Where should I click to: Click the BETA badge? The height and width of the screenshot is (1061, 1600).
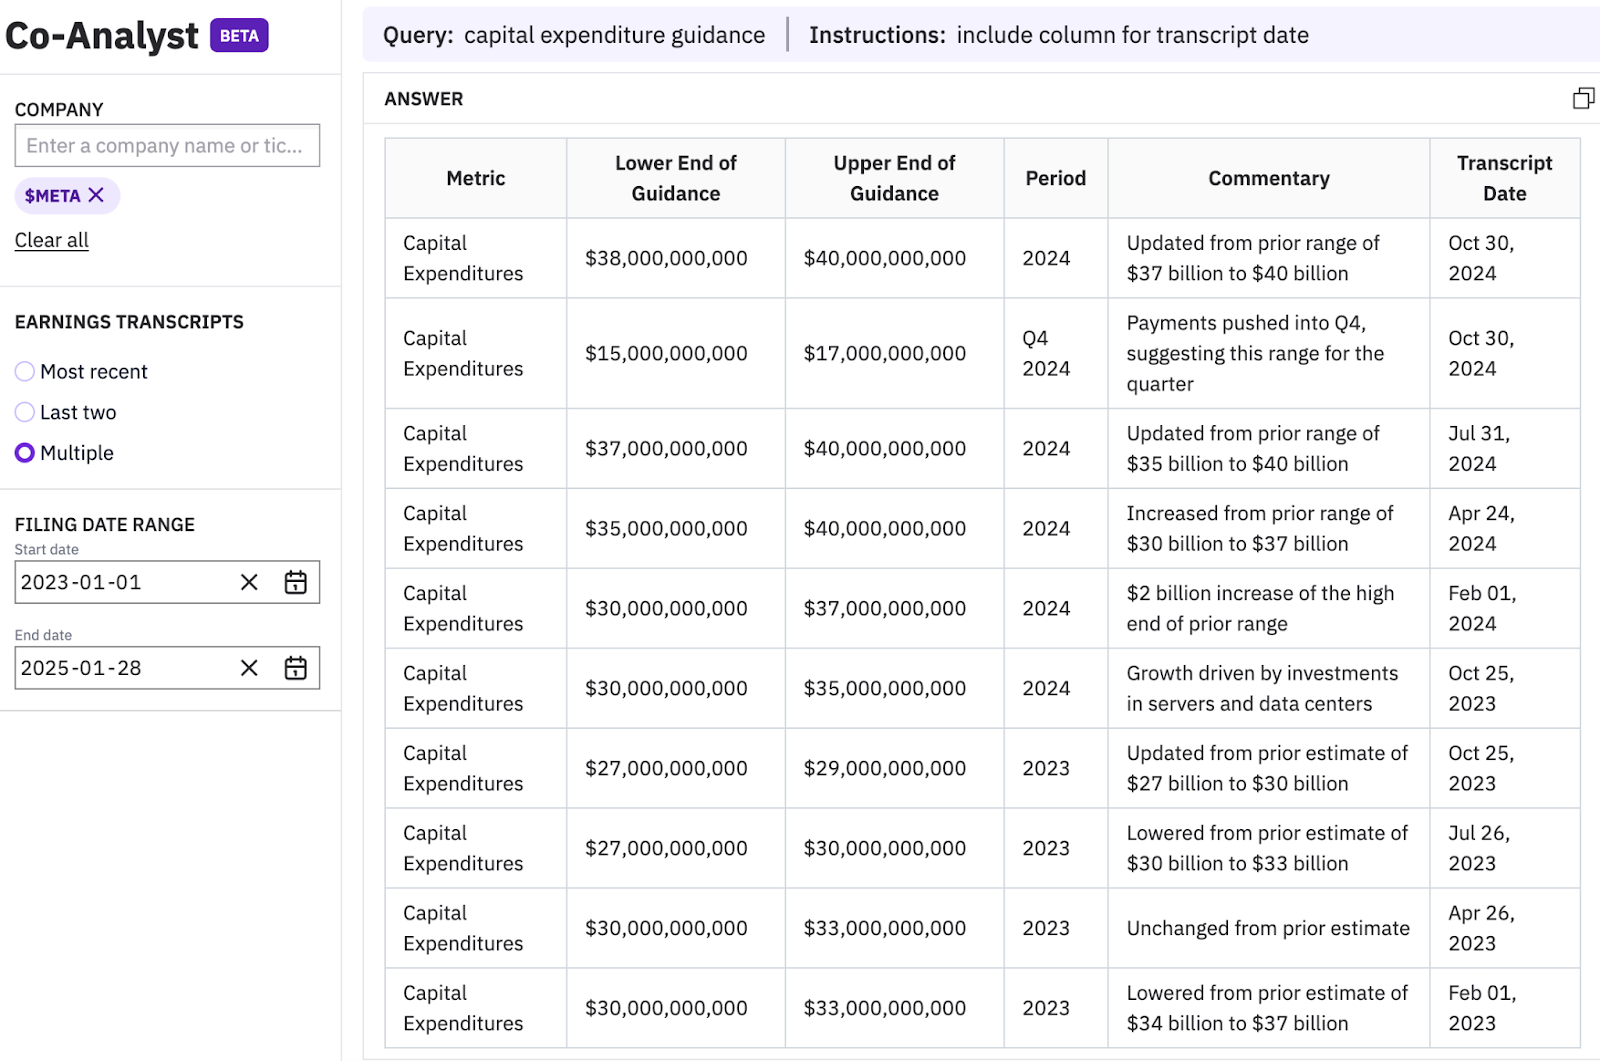click(x=239, y=36)
